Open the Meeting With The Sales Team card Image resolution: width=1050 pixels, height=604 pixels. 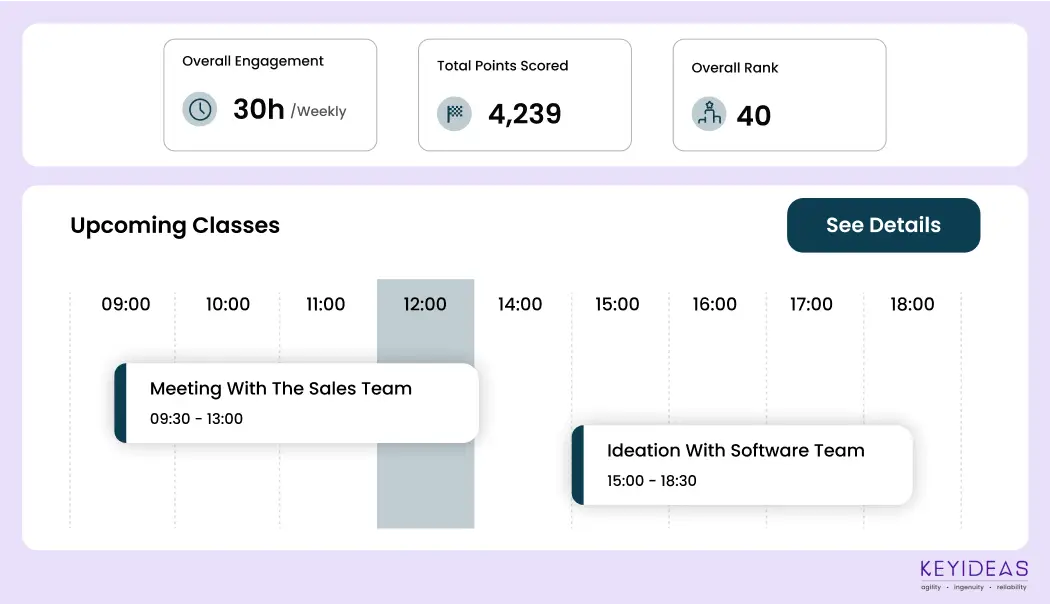[x=297, y=403]
